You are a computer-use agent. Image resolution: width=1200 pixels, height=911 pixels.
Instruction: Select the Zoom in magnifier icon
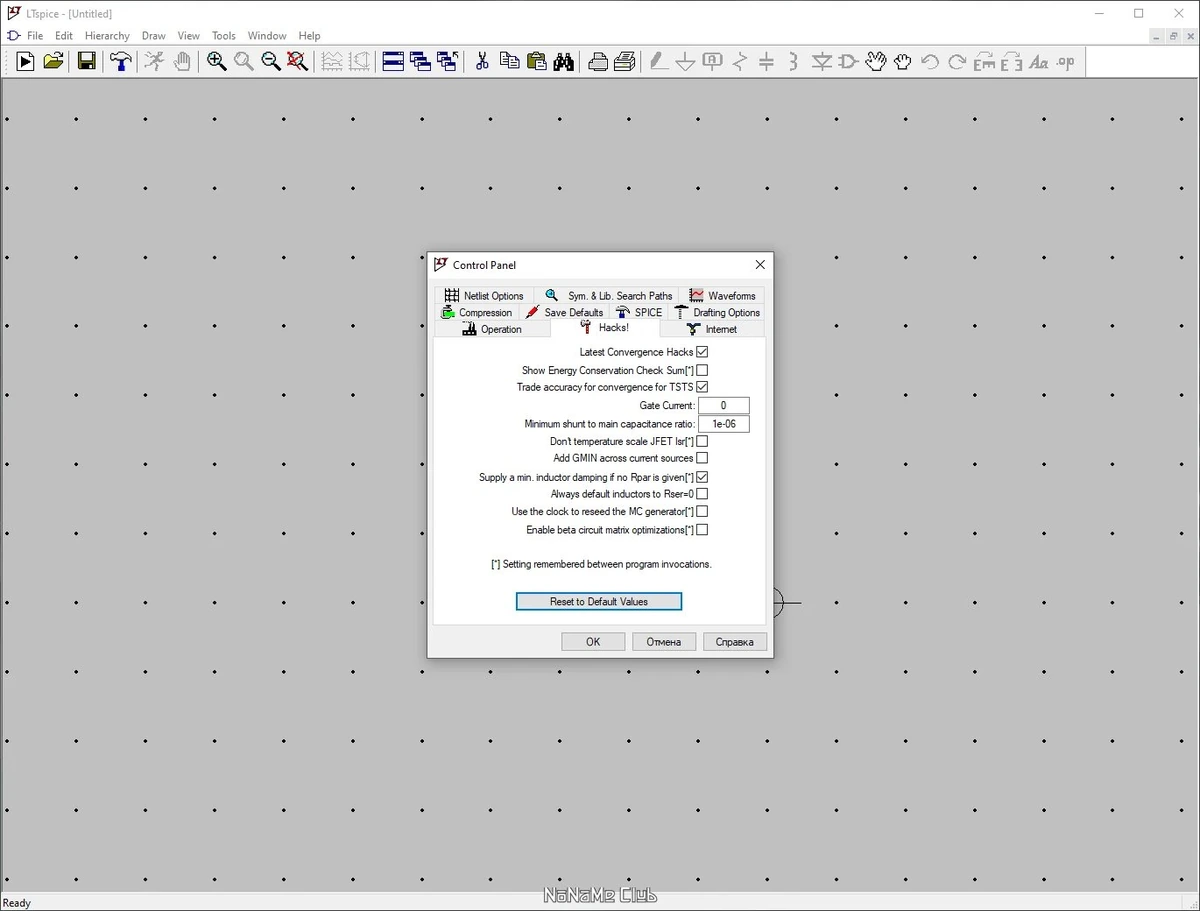point(217,61)
